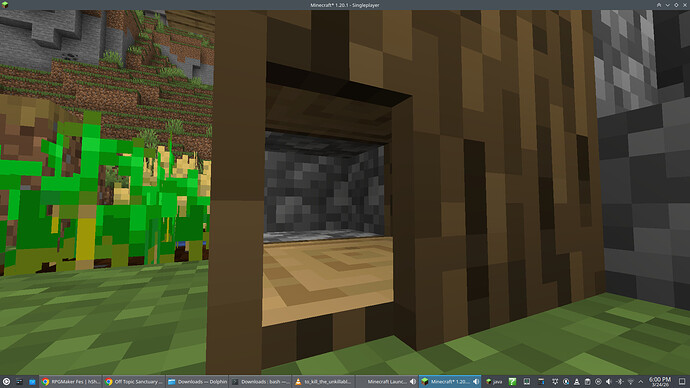This screenshot has height=388, width=690.
Task: Expand hidden system tray icons arrow
Action: coord(640,381)
